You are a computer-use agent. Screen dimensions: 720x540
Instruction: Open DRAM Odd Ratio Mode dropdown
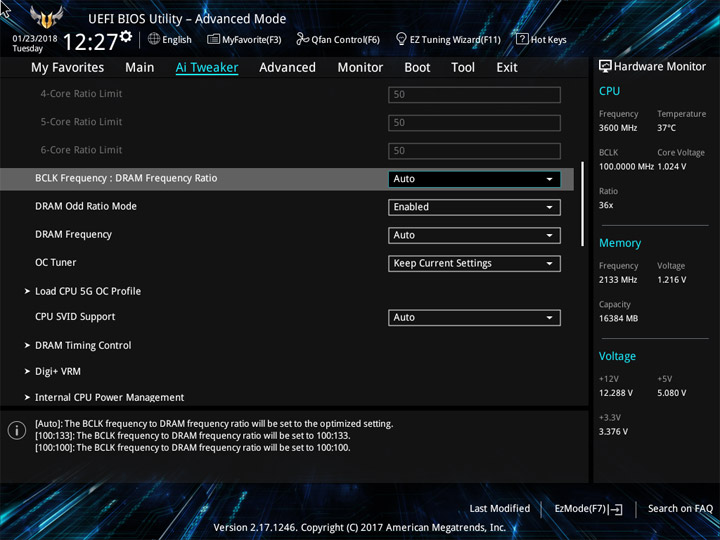click(474, 207)
